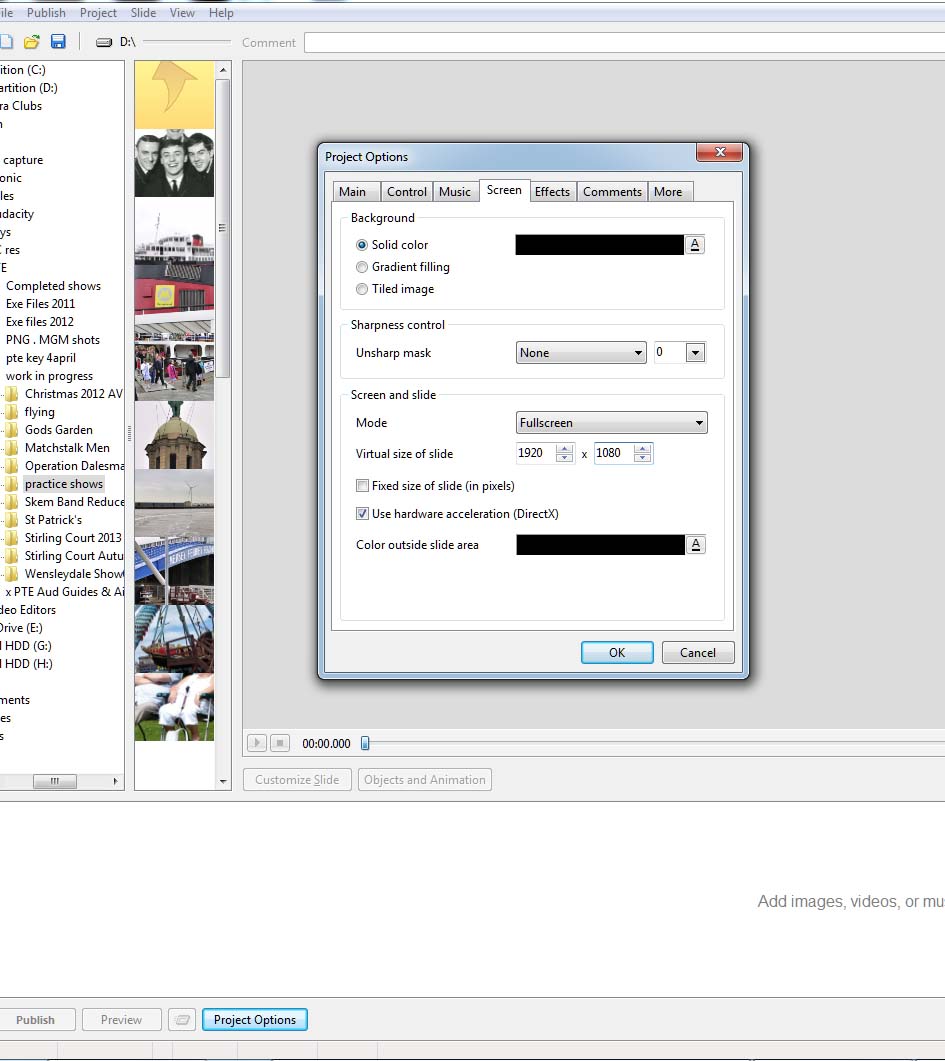Switch to the Effects tab
The image size is (945, 1061).
[x=552, y=192]
